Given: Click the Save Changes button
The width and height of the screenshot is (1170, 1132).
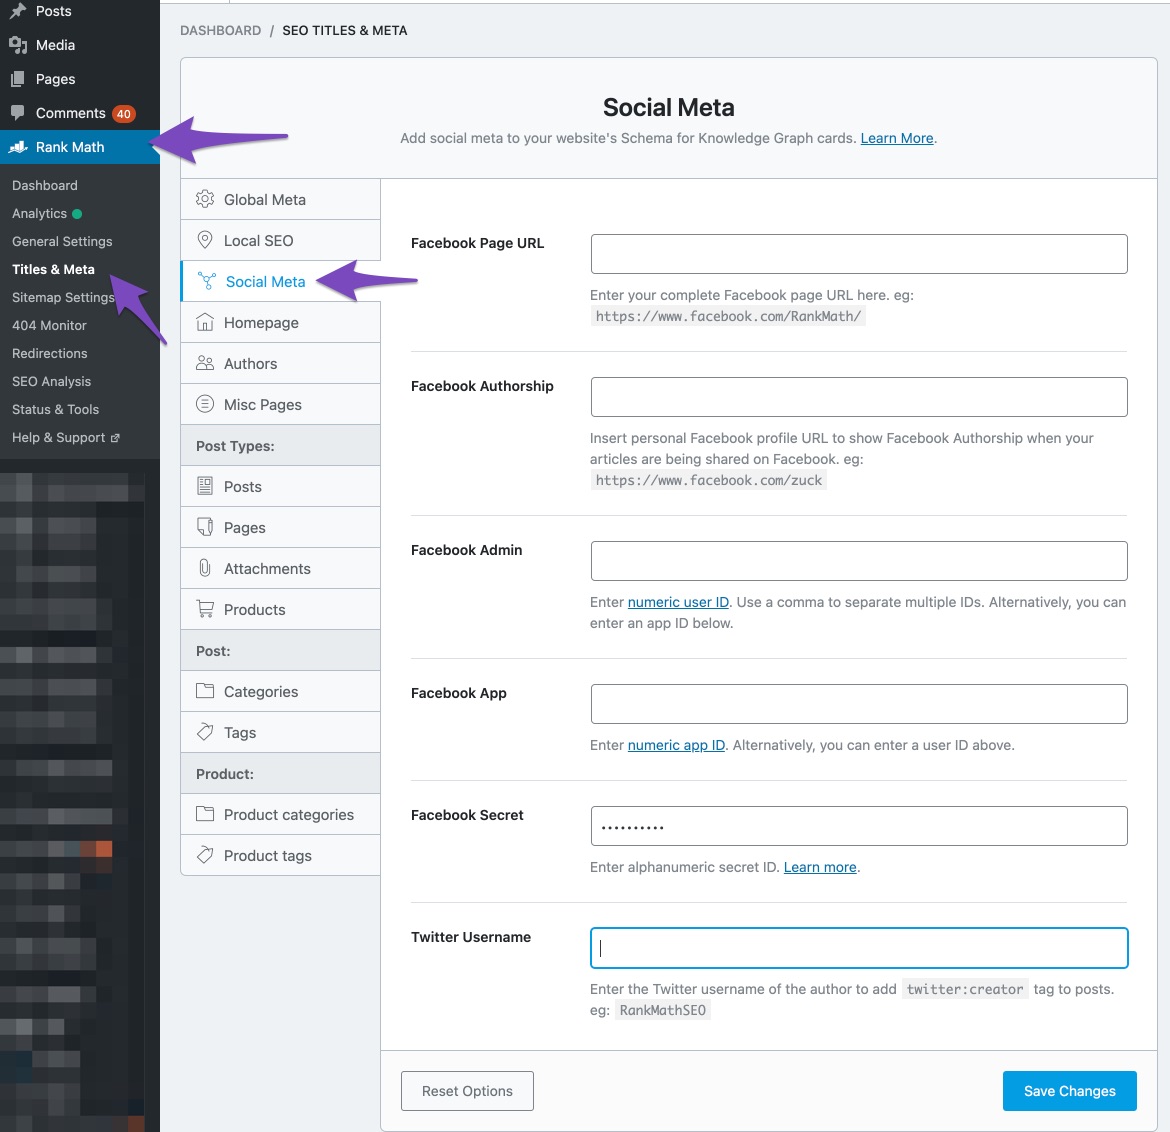Looking at the screenshot, I should click(1069, 1091).
